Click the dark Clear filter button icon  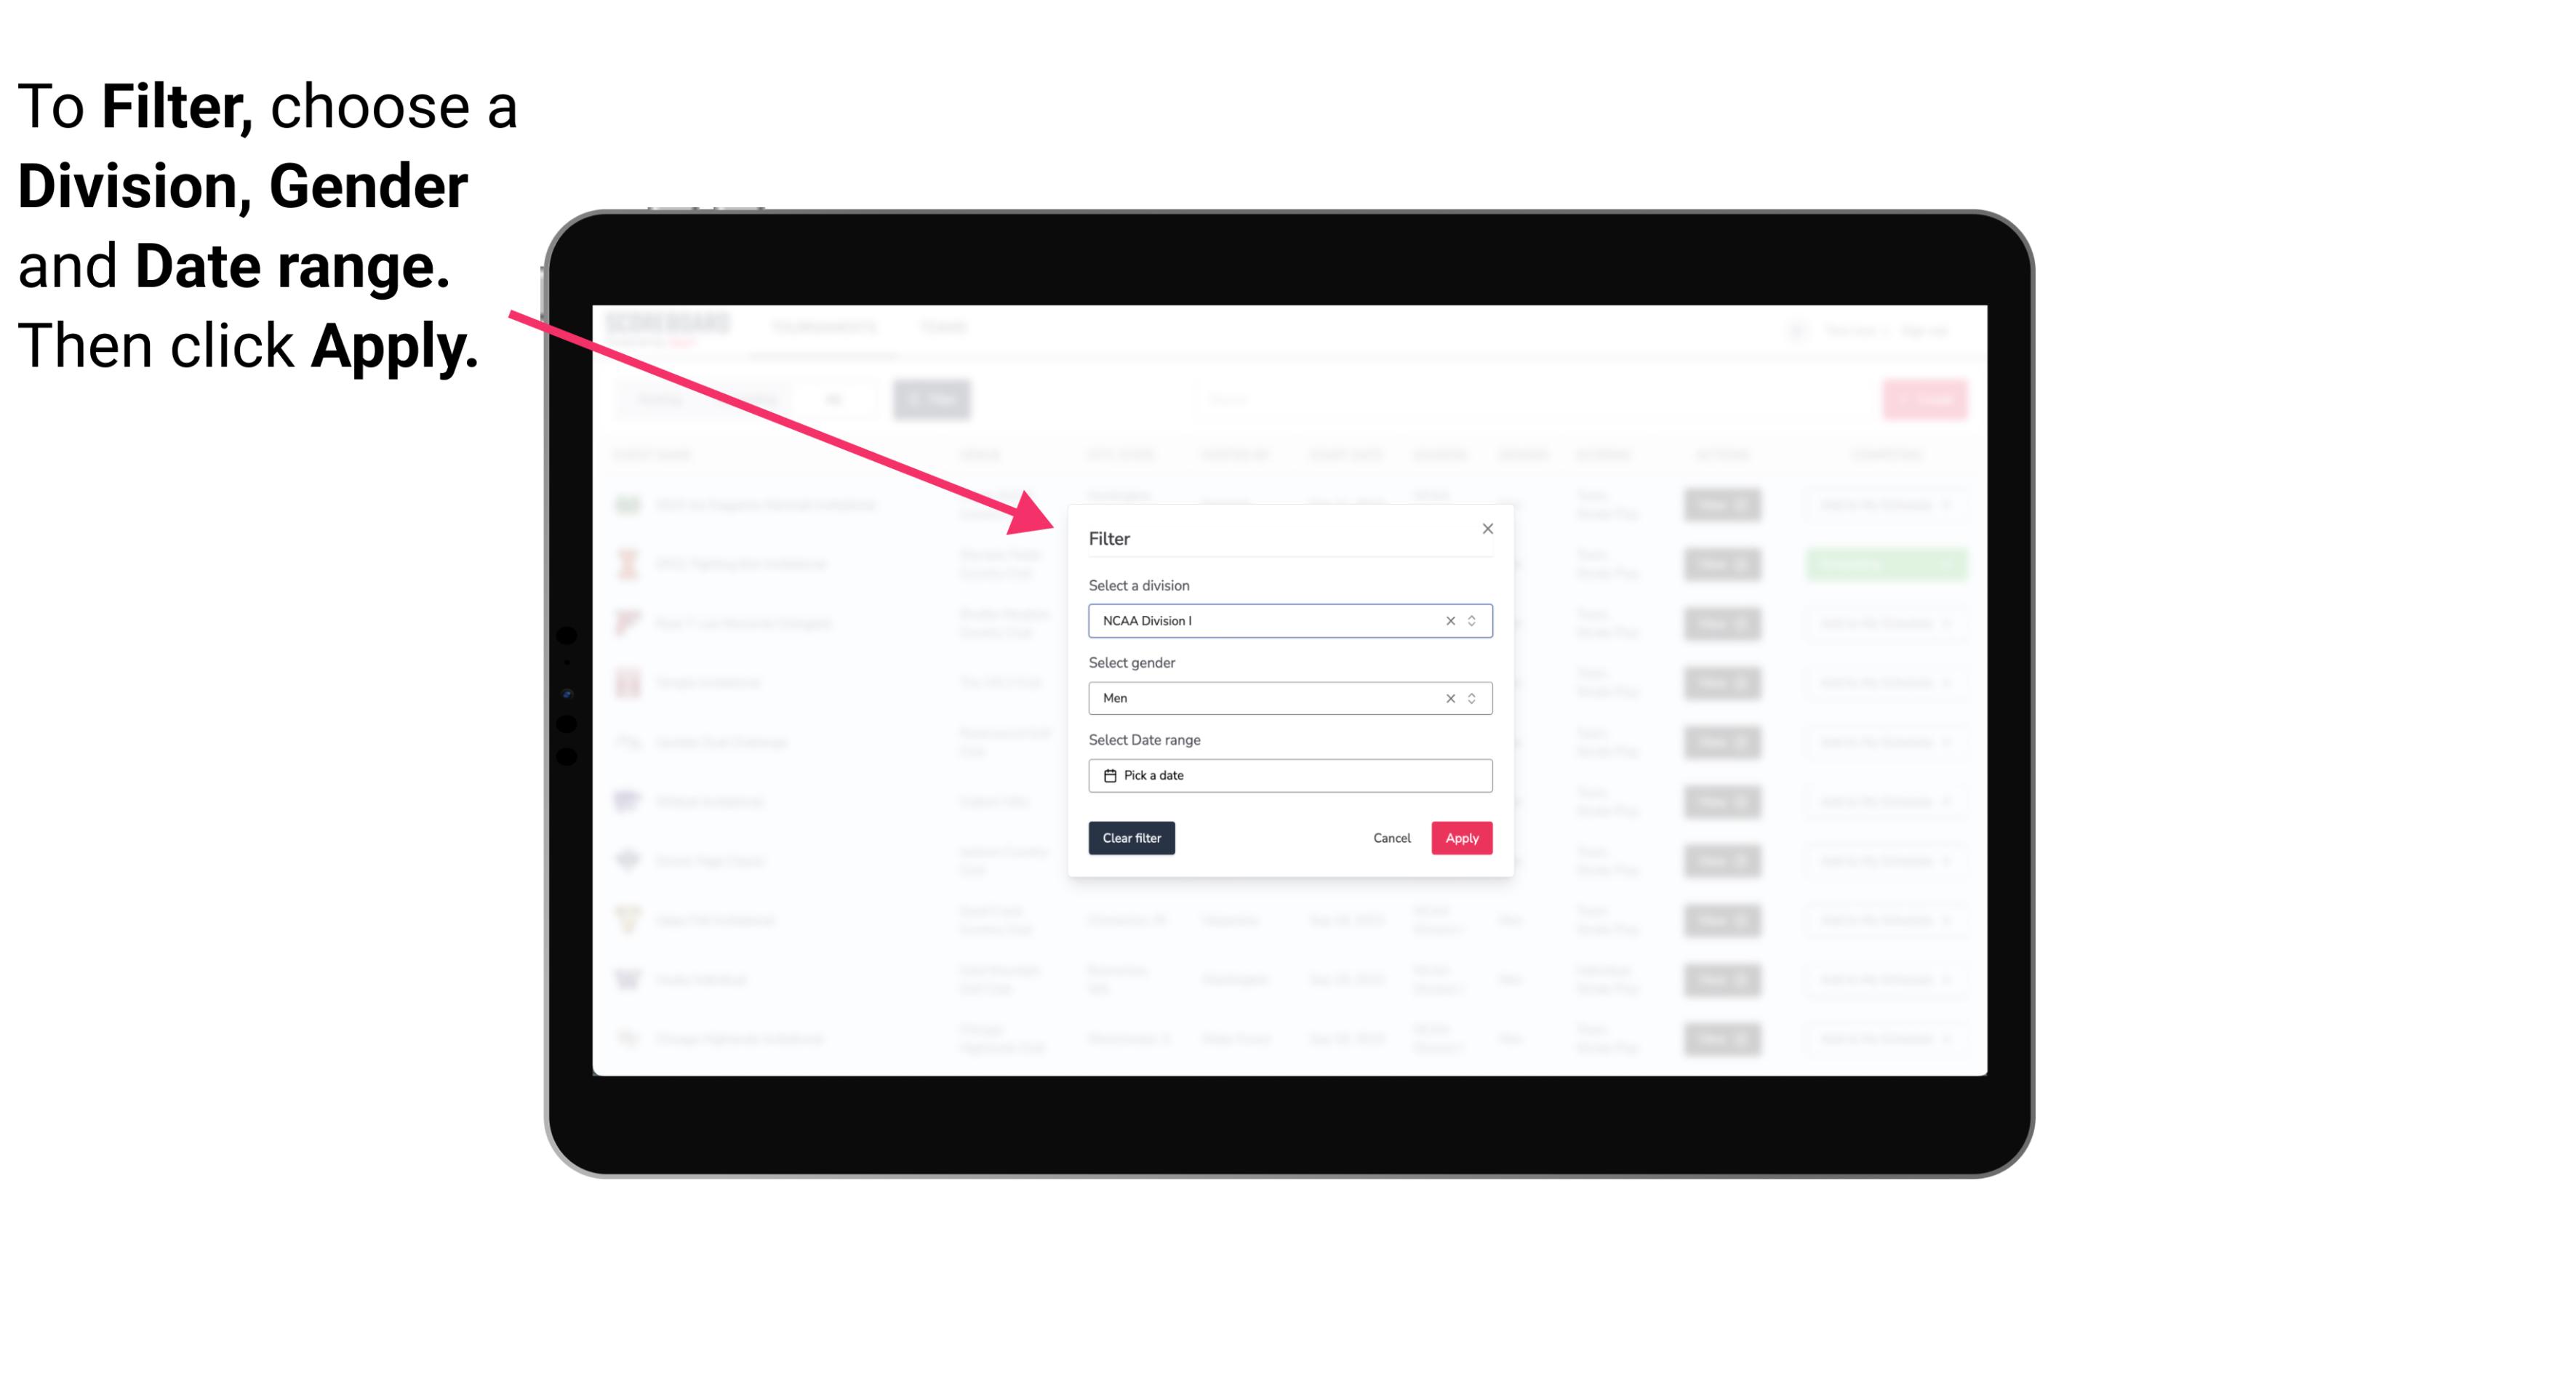tap(1132, 838)
